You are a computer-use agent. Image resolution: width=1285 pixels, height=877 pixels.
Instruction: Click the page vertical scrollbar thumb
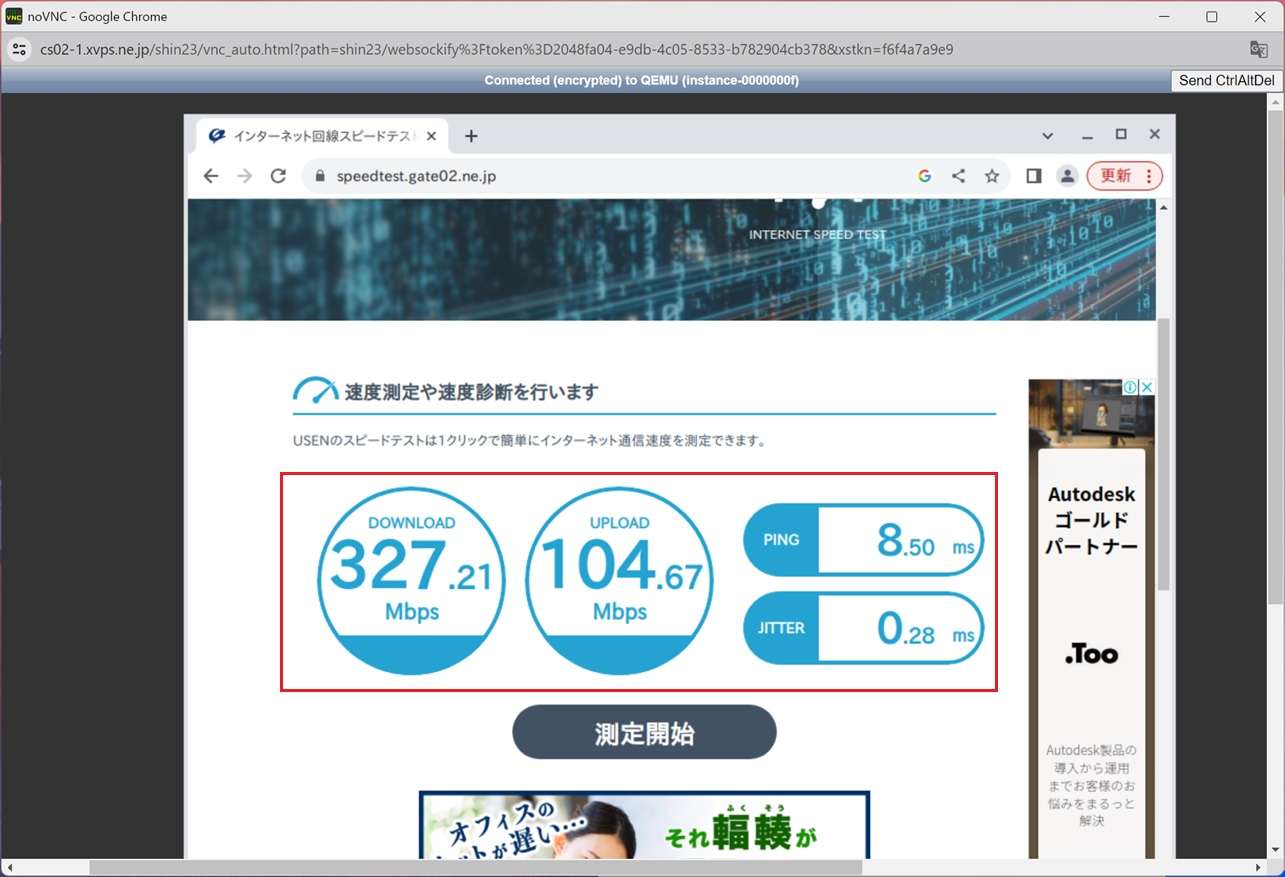click(1163, 455)
